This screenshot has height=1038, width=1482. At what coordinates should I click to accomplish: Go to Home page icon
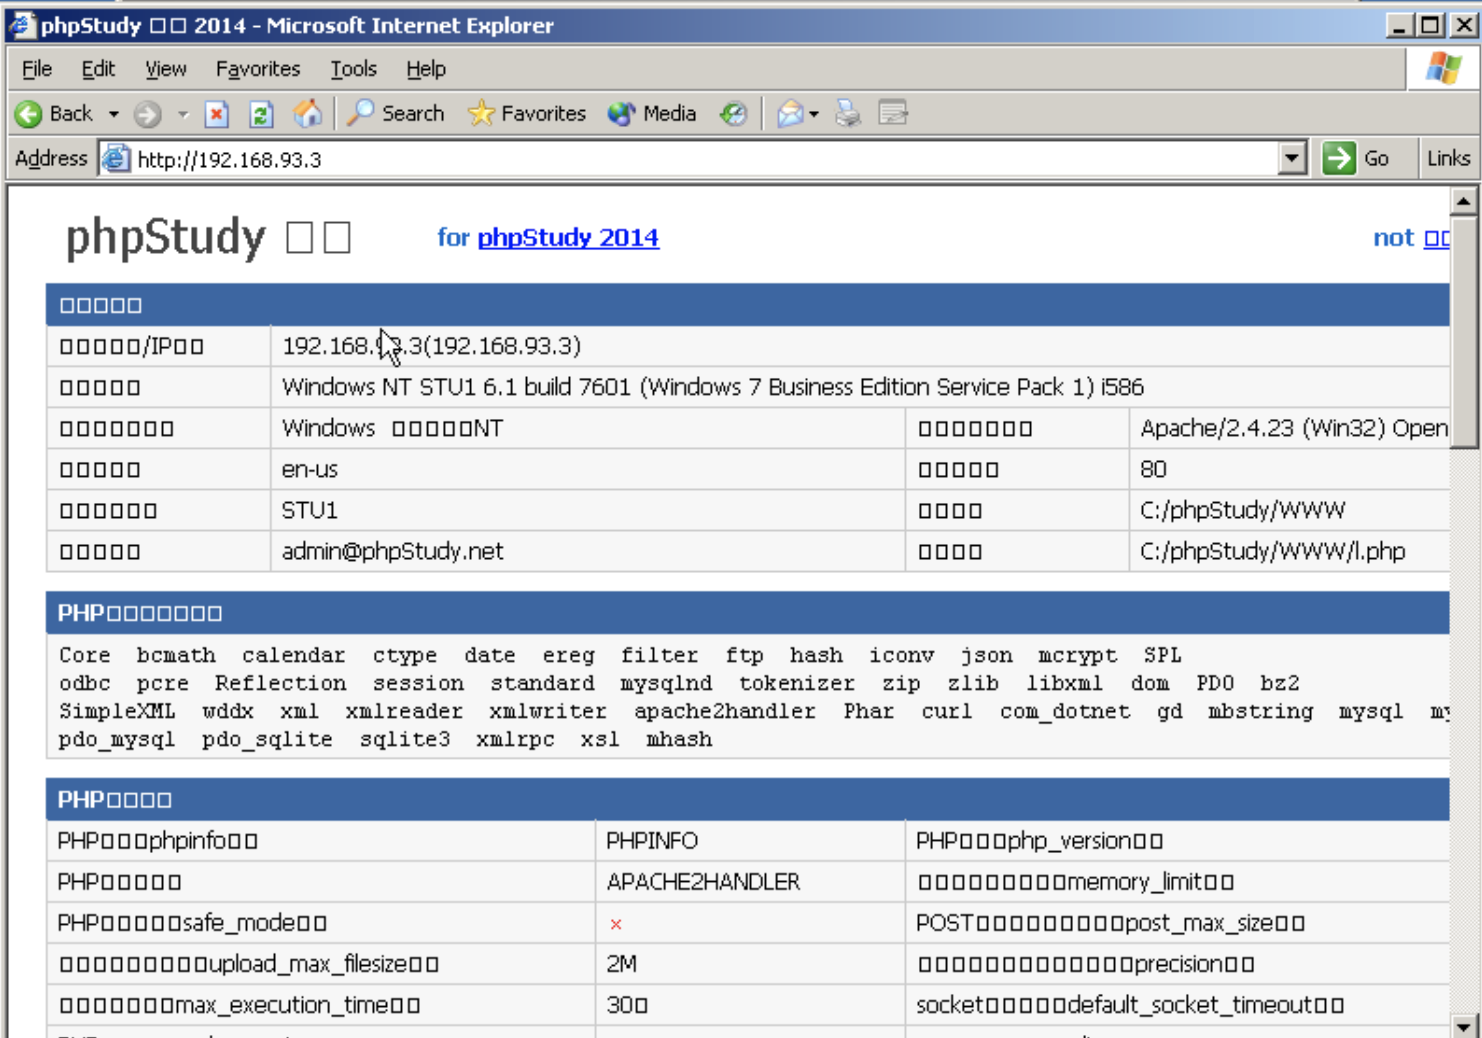tap(307, 114)
